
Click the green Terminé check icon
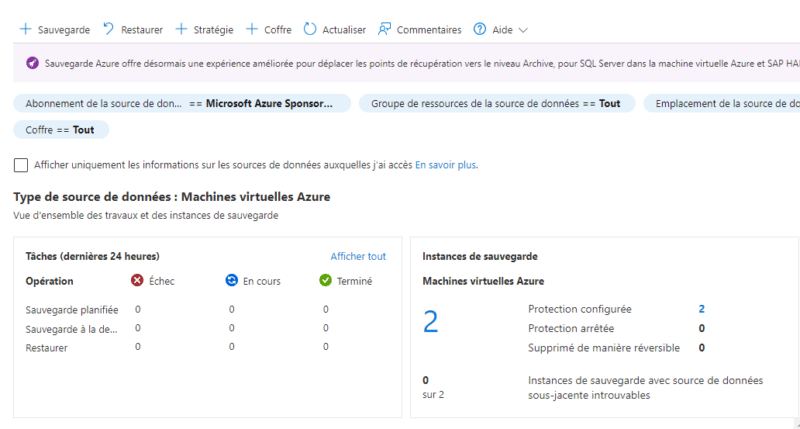pyautogui.click(x=326, y=280)
